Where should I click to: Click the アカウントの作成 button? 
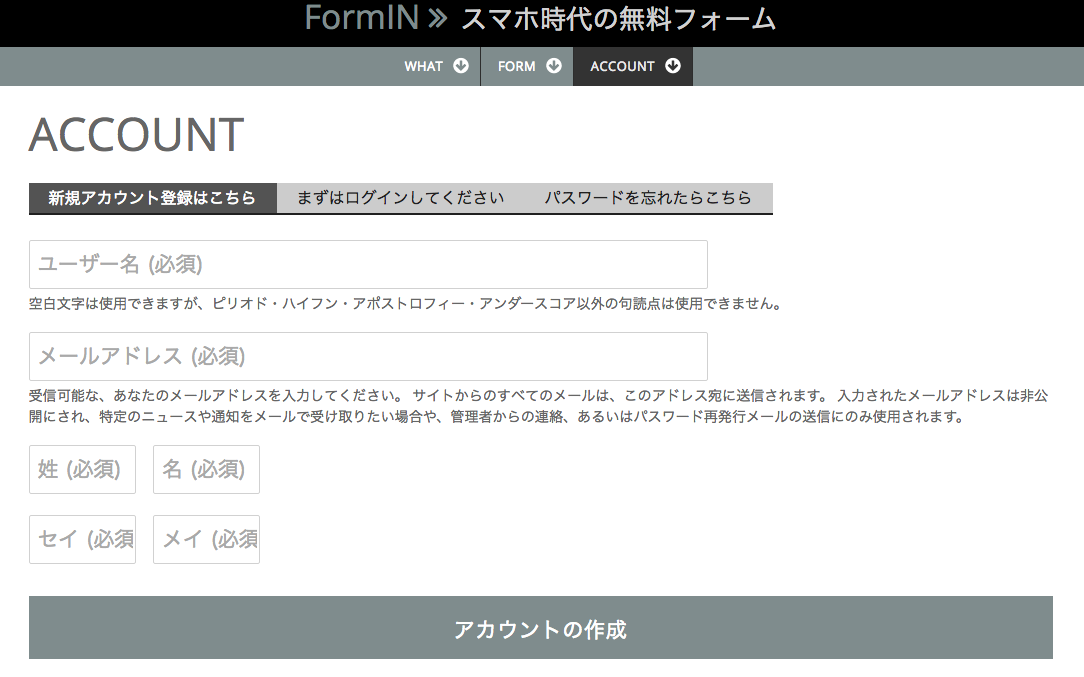pos(541,628)
